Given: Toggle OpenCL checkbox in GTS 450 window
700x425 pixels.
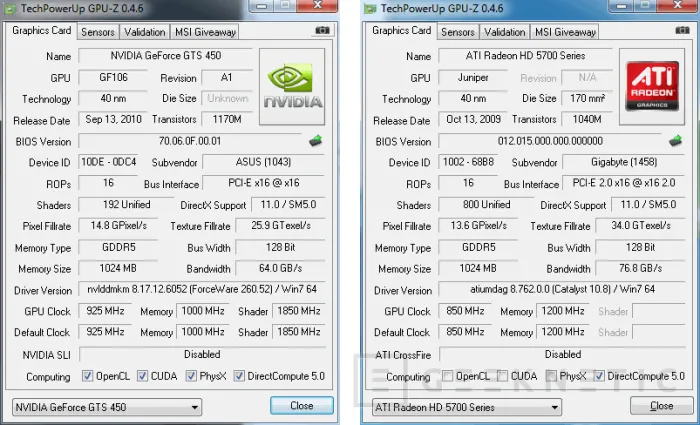Looking at the screenshot, I should 87,376.
